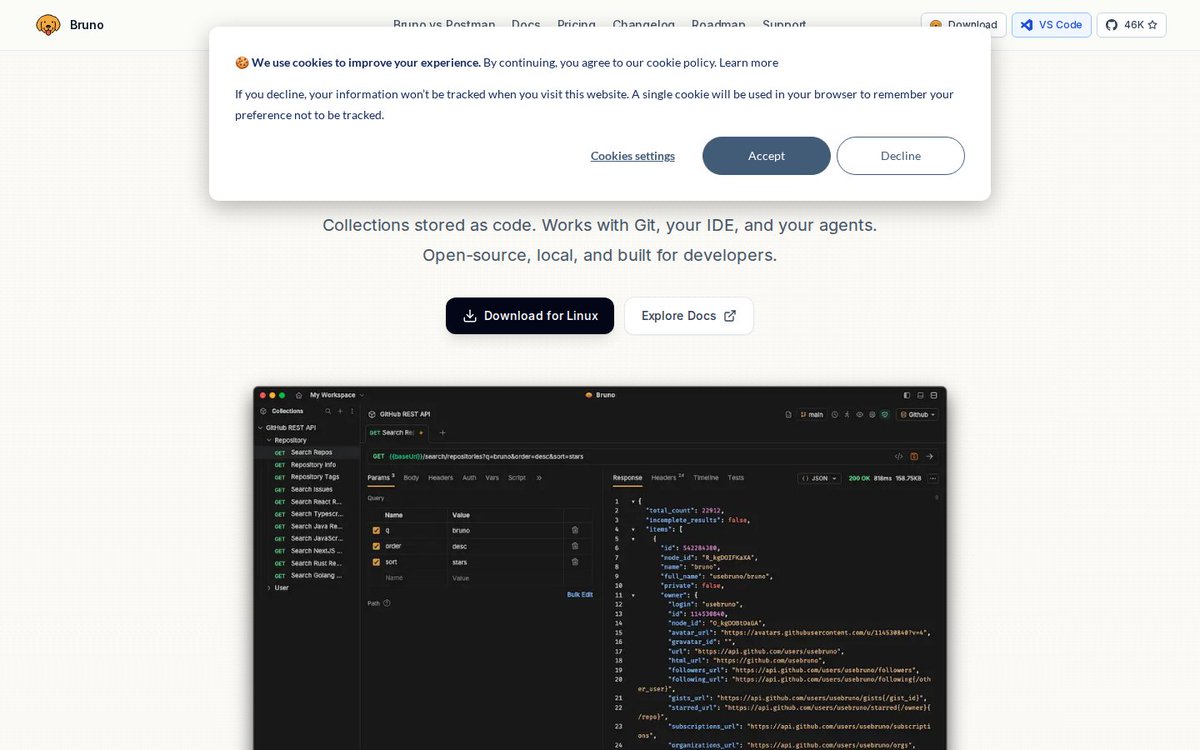1200x750 pixels.
Task: Delete the sort query parameter row
Action: pyautogui.click(x=575, y=562)
